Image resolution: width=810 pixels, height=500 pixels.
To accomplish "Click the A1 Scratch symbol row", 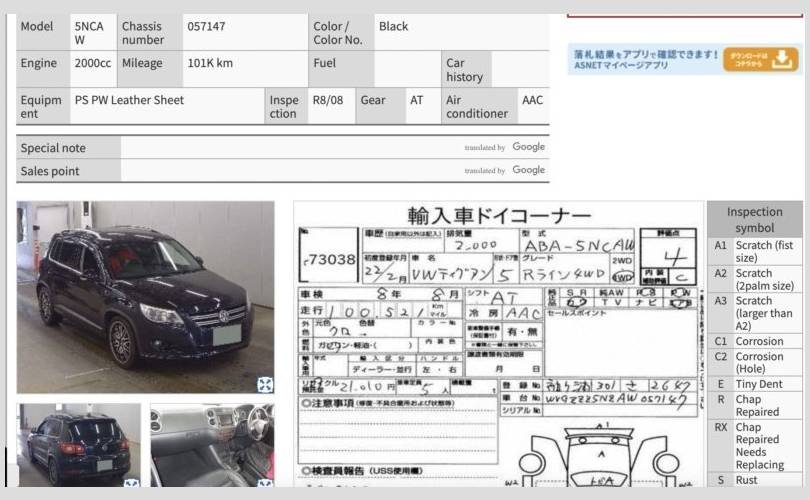I will click(x=755, y=251).
